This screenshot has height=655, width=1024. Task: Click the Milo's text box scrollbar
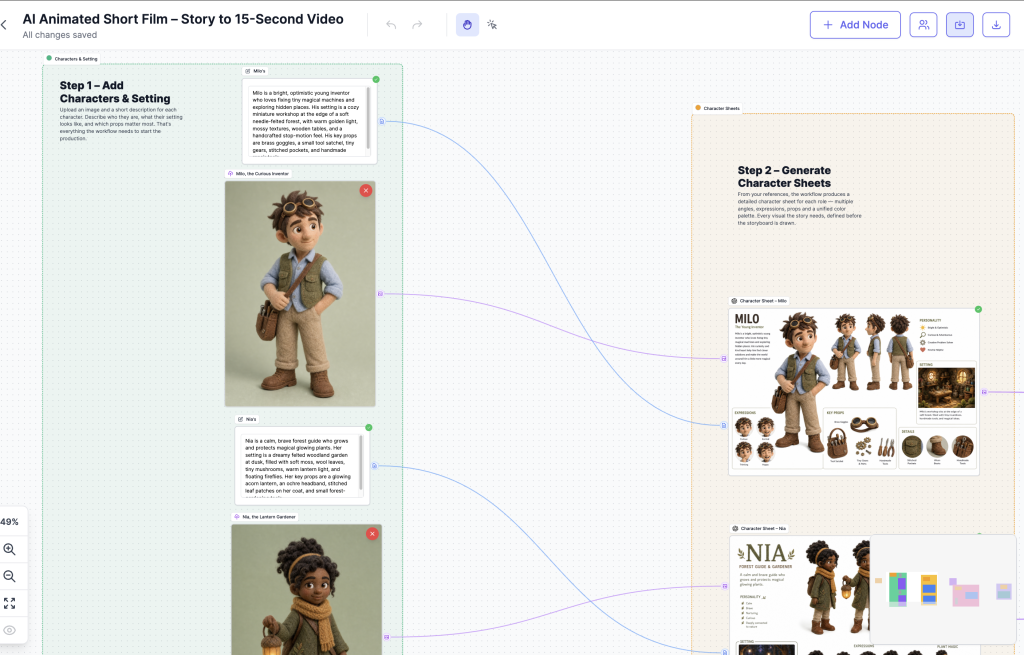click(x=368, y=118)
